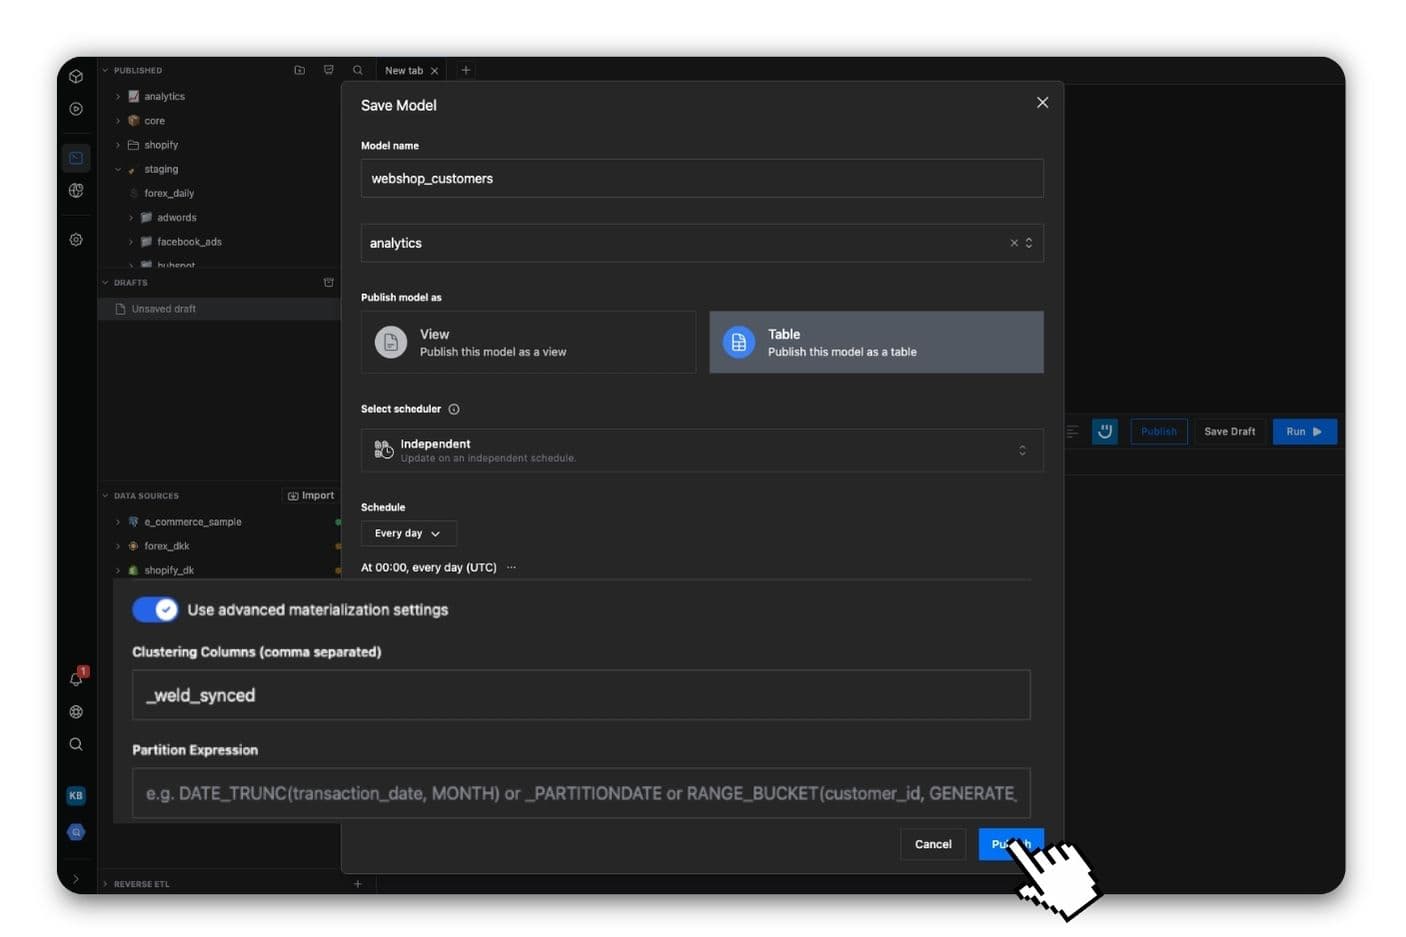Open the new folder icon near Published section
The height and width of the screenshot is (937, 1406).
[x=299, y=70]
